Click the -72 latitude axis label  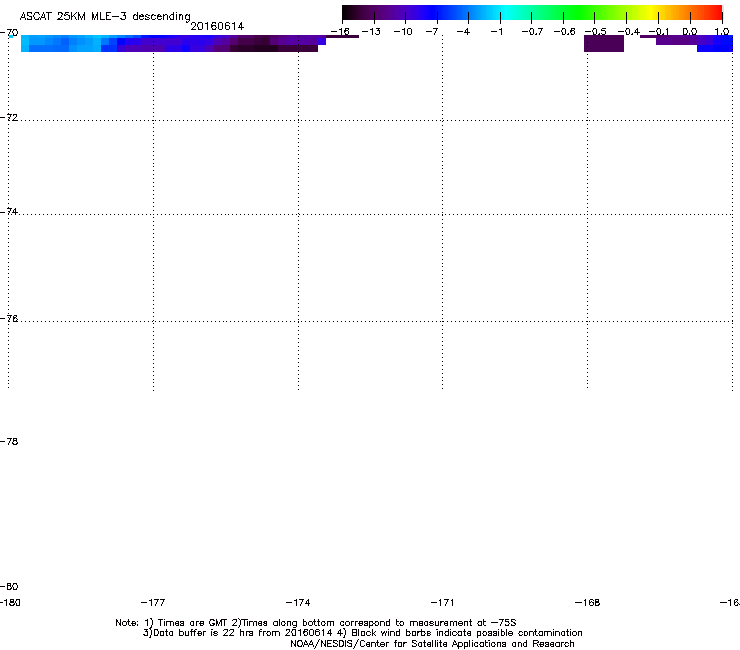(9, 117)
